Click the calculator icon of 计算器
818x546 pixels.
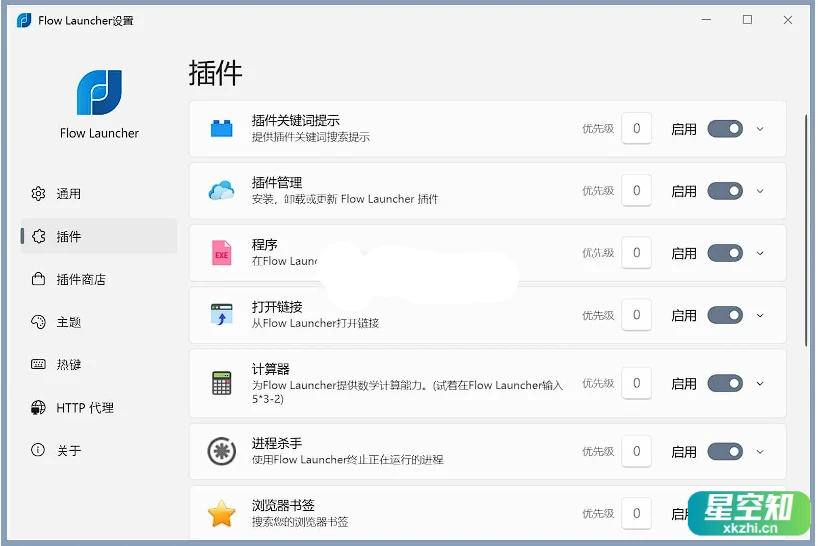(221, 383)
